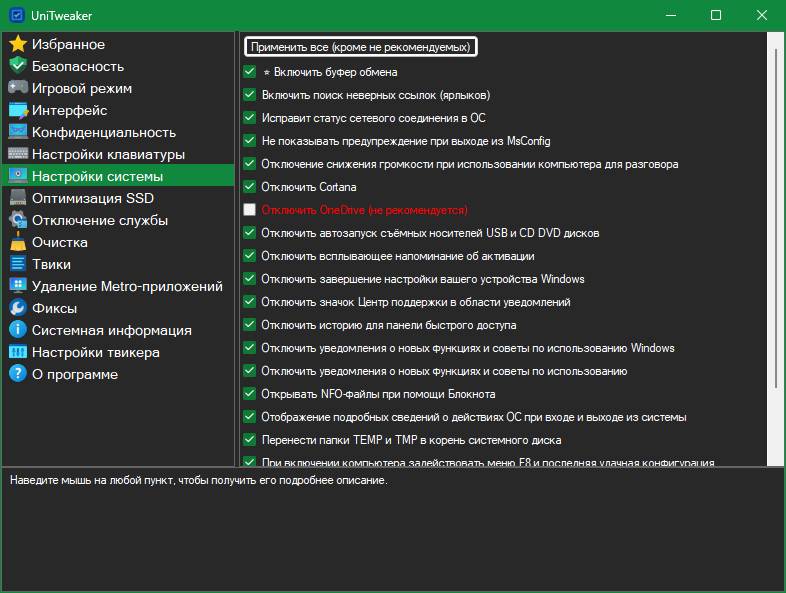Image resolution: width=786 pixels, height=593 pixels.
Task: Toggle the Включить буфер обмена checkbox
Action: (250, 72)
